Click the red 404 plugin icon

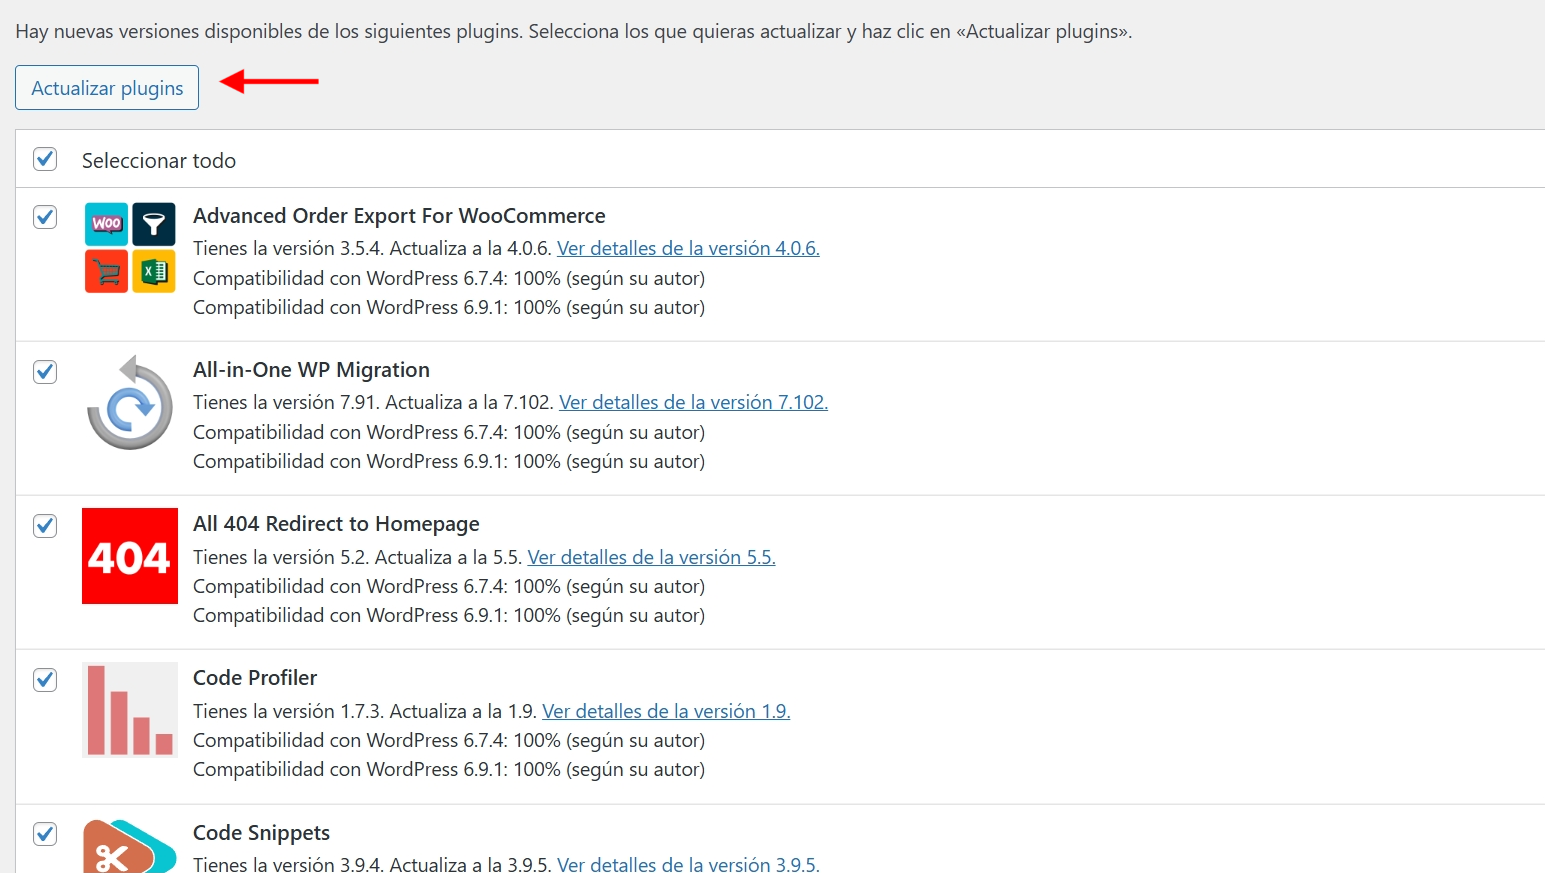pyautogui.click(x=130, y=556)
